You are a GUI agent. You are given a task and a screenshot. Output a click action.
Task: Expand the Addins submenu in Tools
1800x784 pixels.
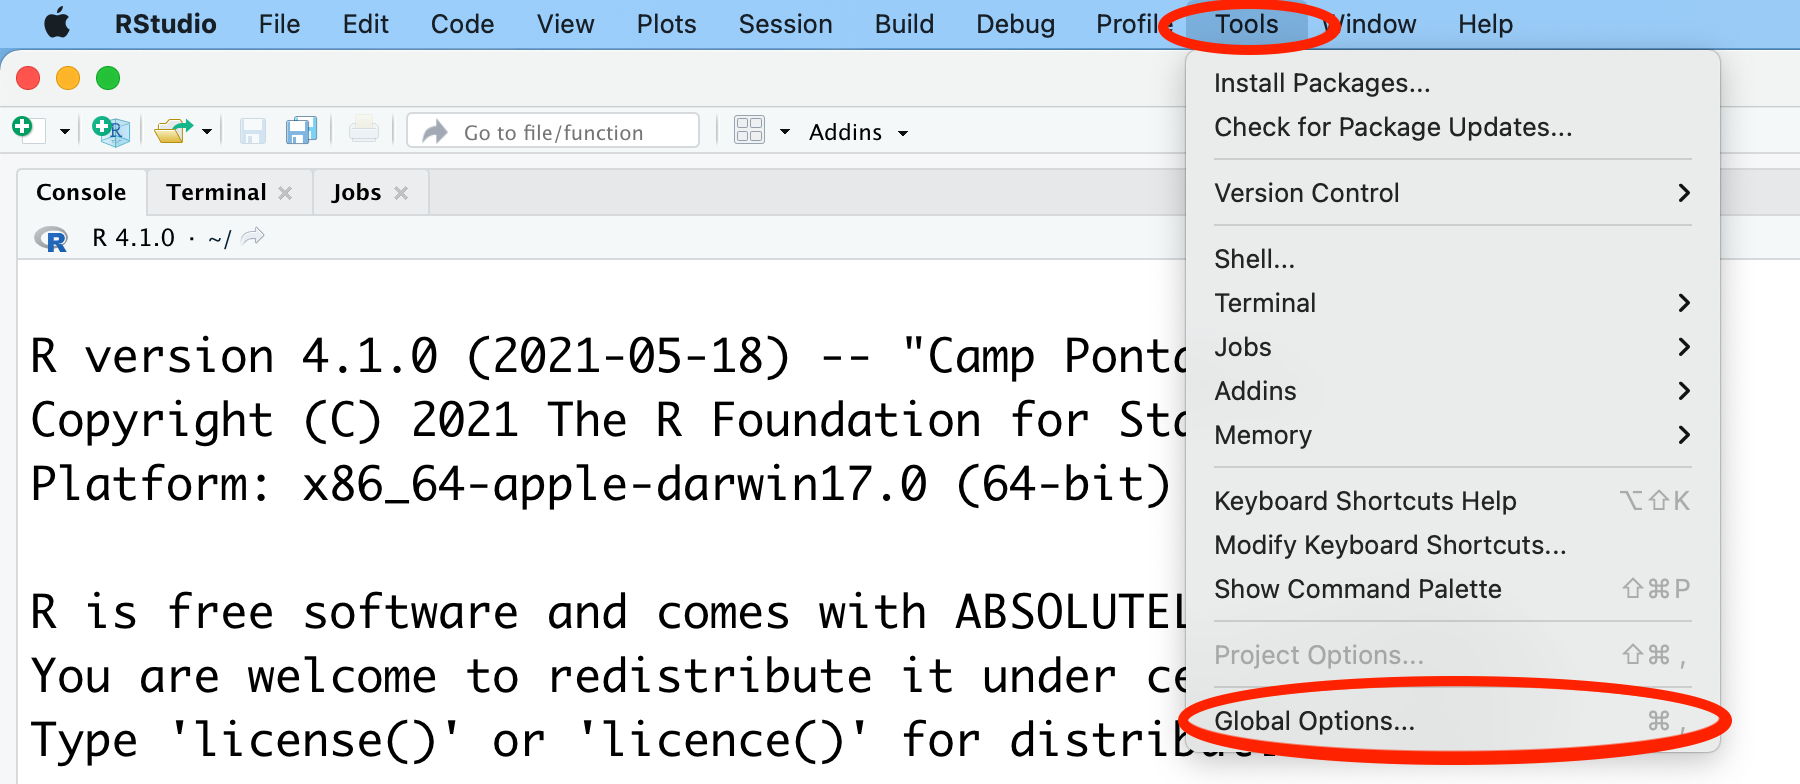(1452, 391)
